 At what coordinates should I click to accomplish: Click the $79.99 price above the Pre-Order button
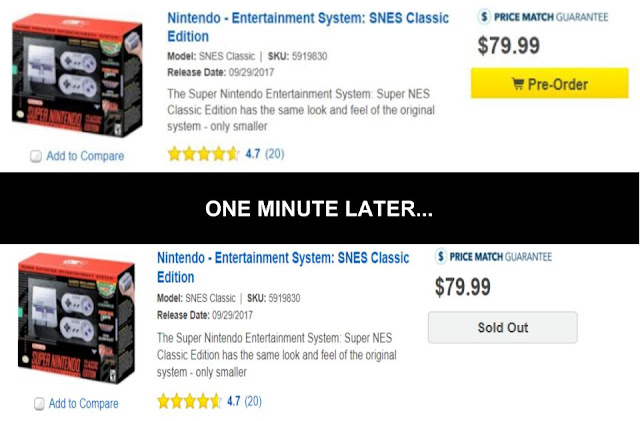pyautogui.click(x=511, y=46)
